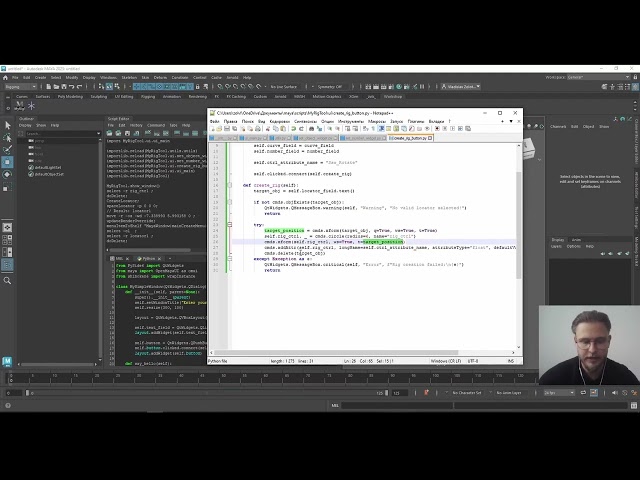This screenshot has height=480, width=640.
Task: Toggle the Outliner layout button in the left sidebar
Action: point(7,265)
